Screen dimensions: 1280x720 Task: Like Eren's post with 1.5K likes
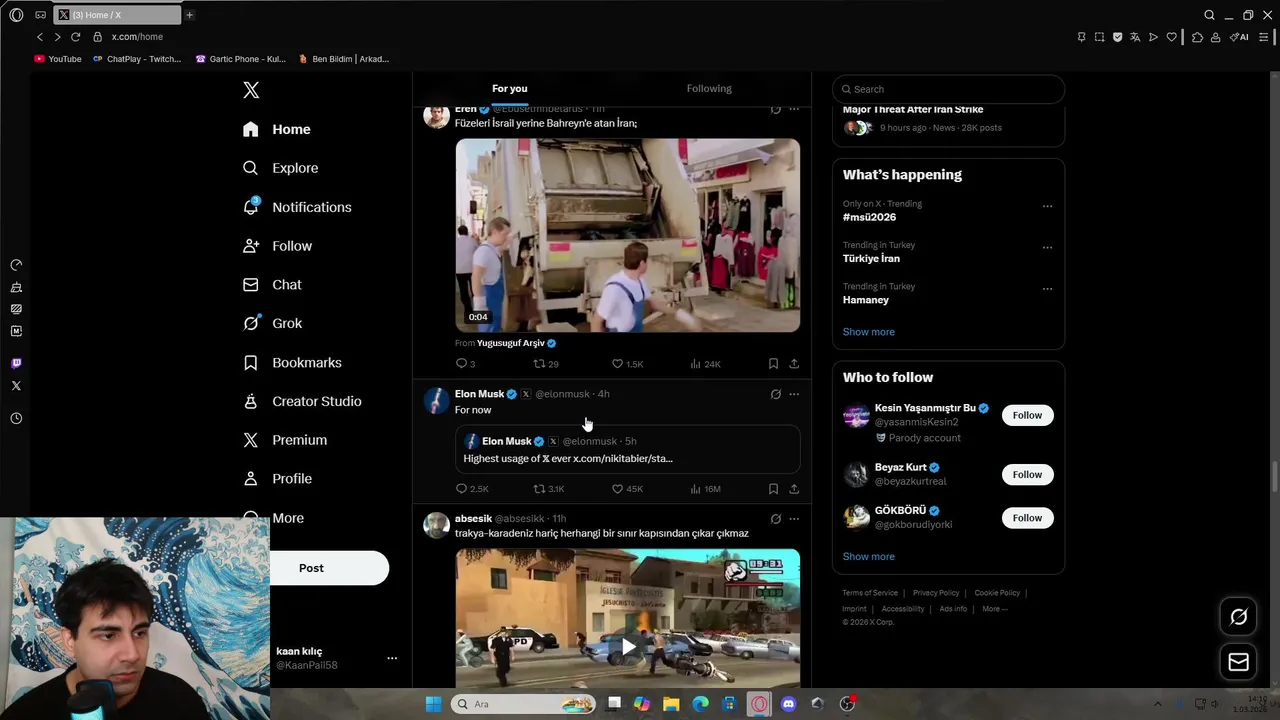point(627,364)
